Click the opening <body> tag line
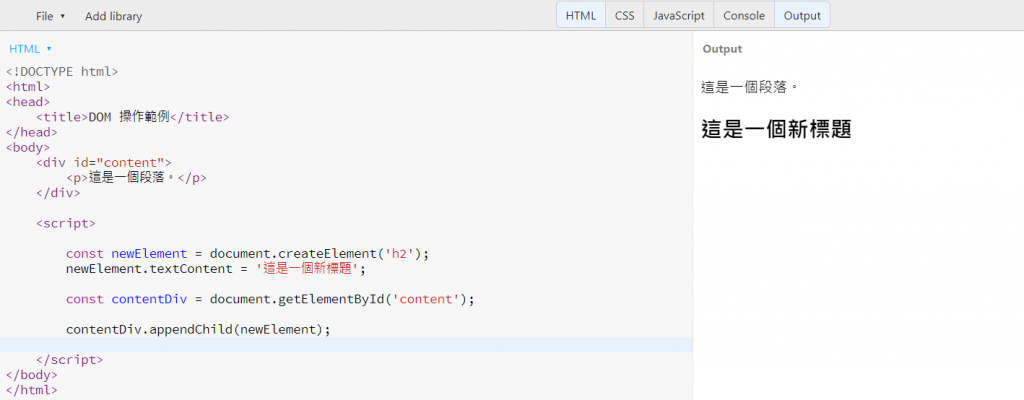 [x=27, y=148]
